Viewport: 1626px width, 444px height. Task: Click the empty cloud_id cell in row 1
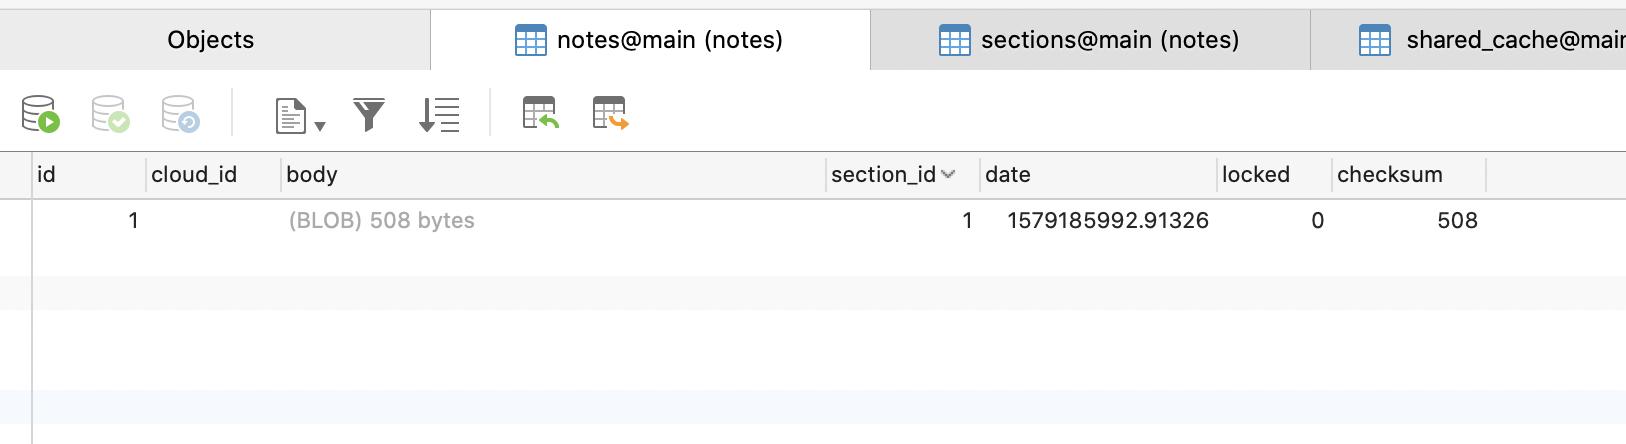point(213,220)
